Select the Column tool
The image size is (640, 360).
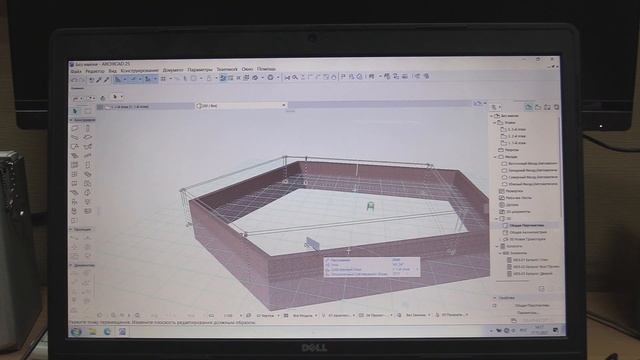click(88, 128)
